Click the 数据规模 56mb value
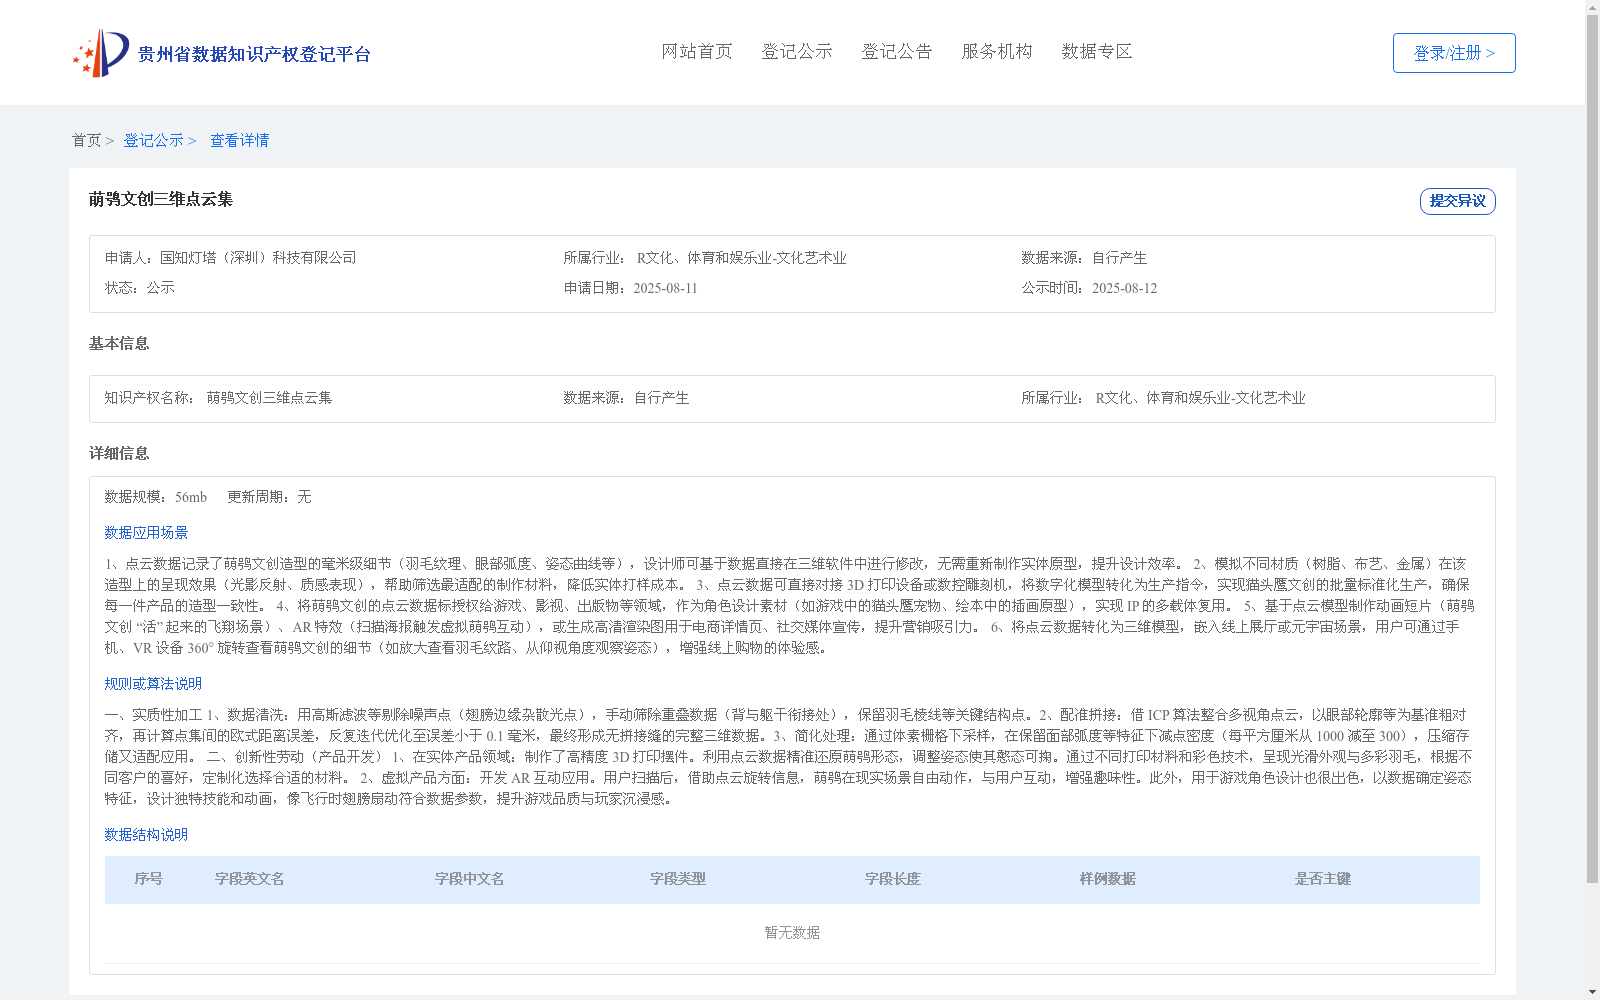The height and width of the screenshot is (1000, 1600). point(191,497)
